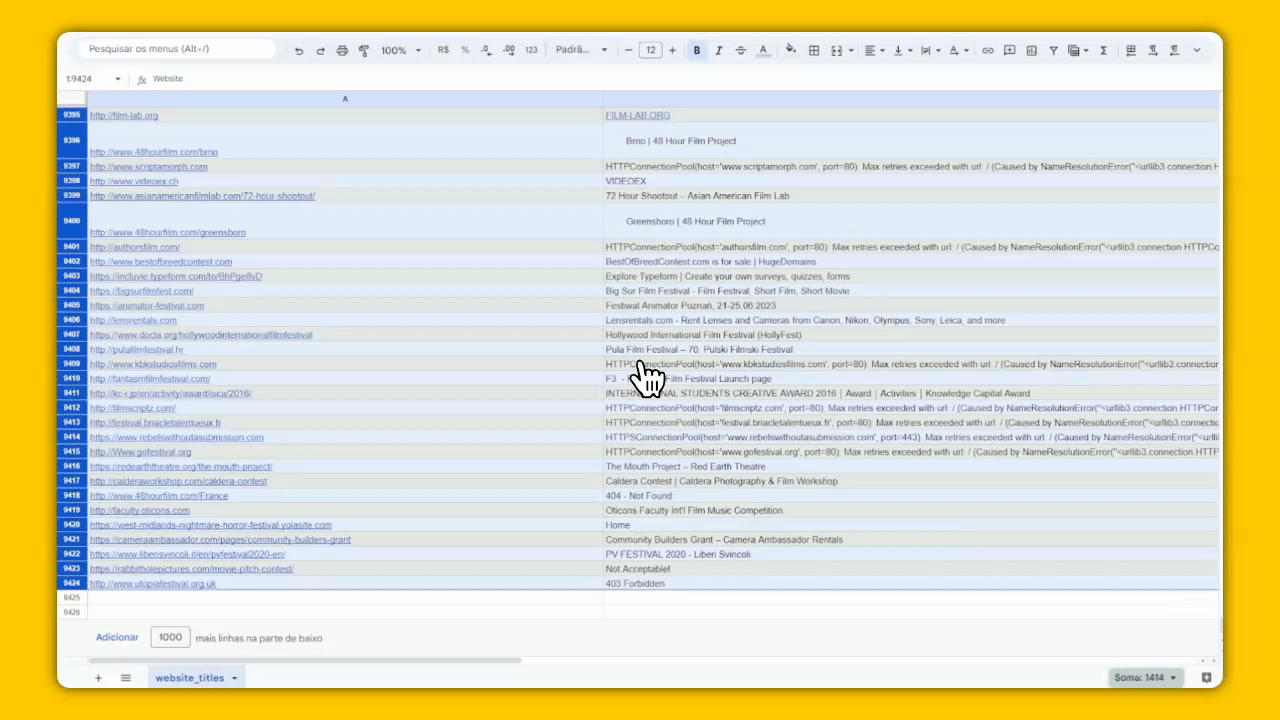Open merge type dropdown arrow
The image size is (1280, 720).
point(851,50)
